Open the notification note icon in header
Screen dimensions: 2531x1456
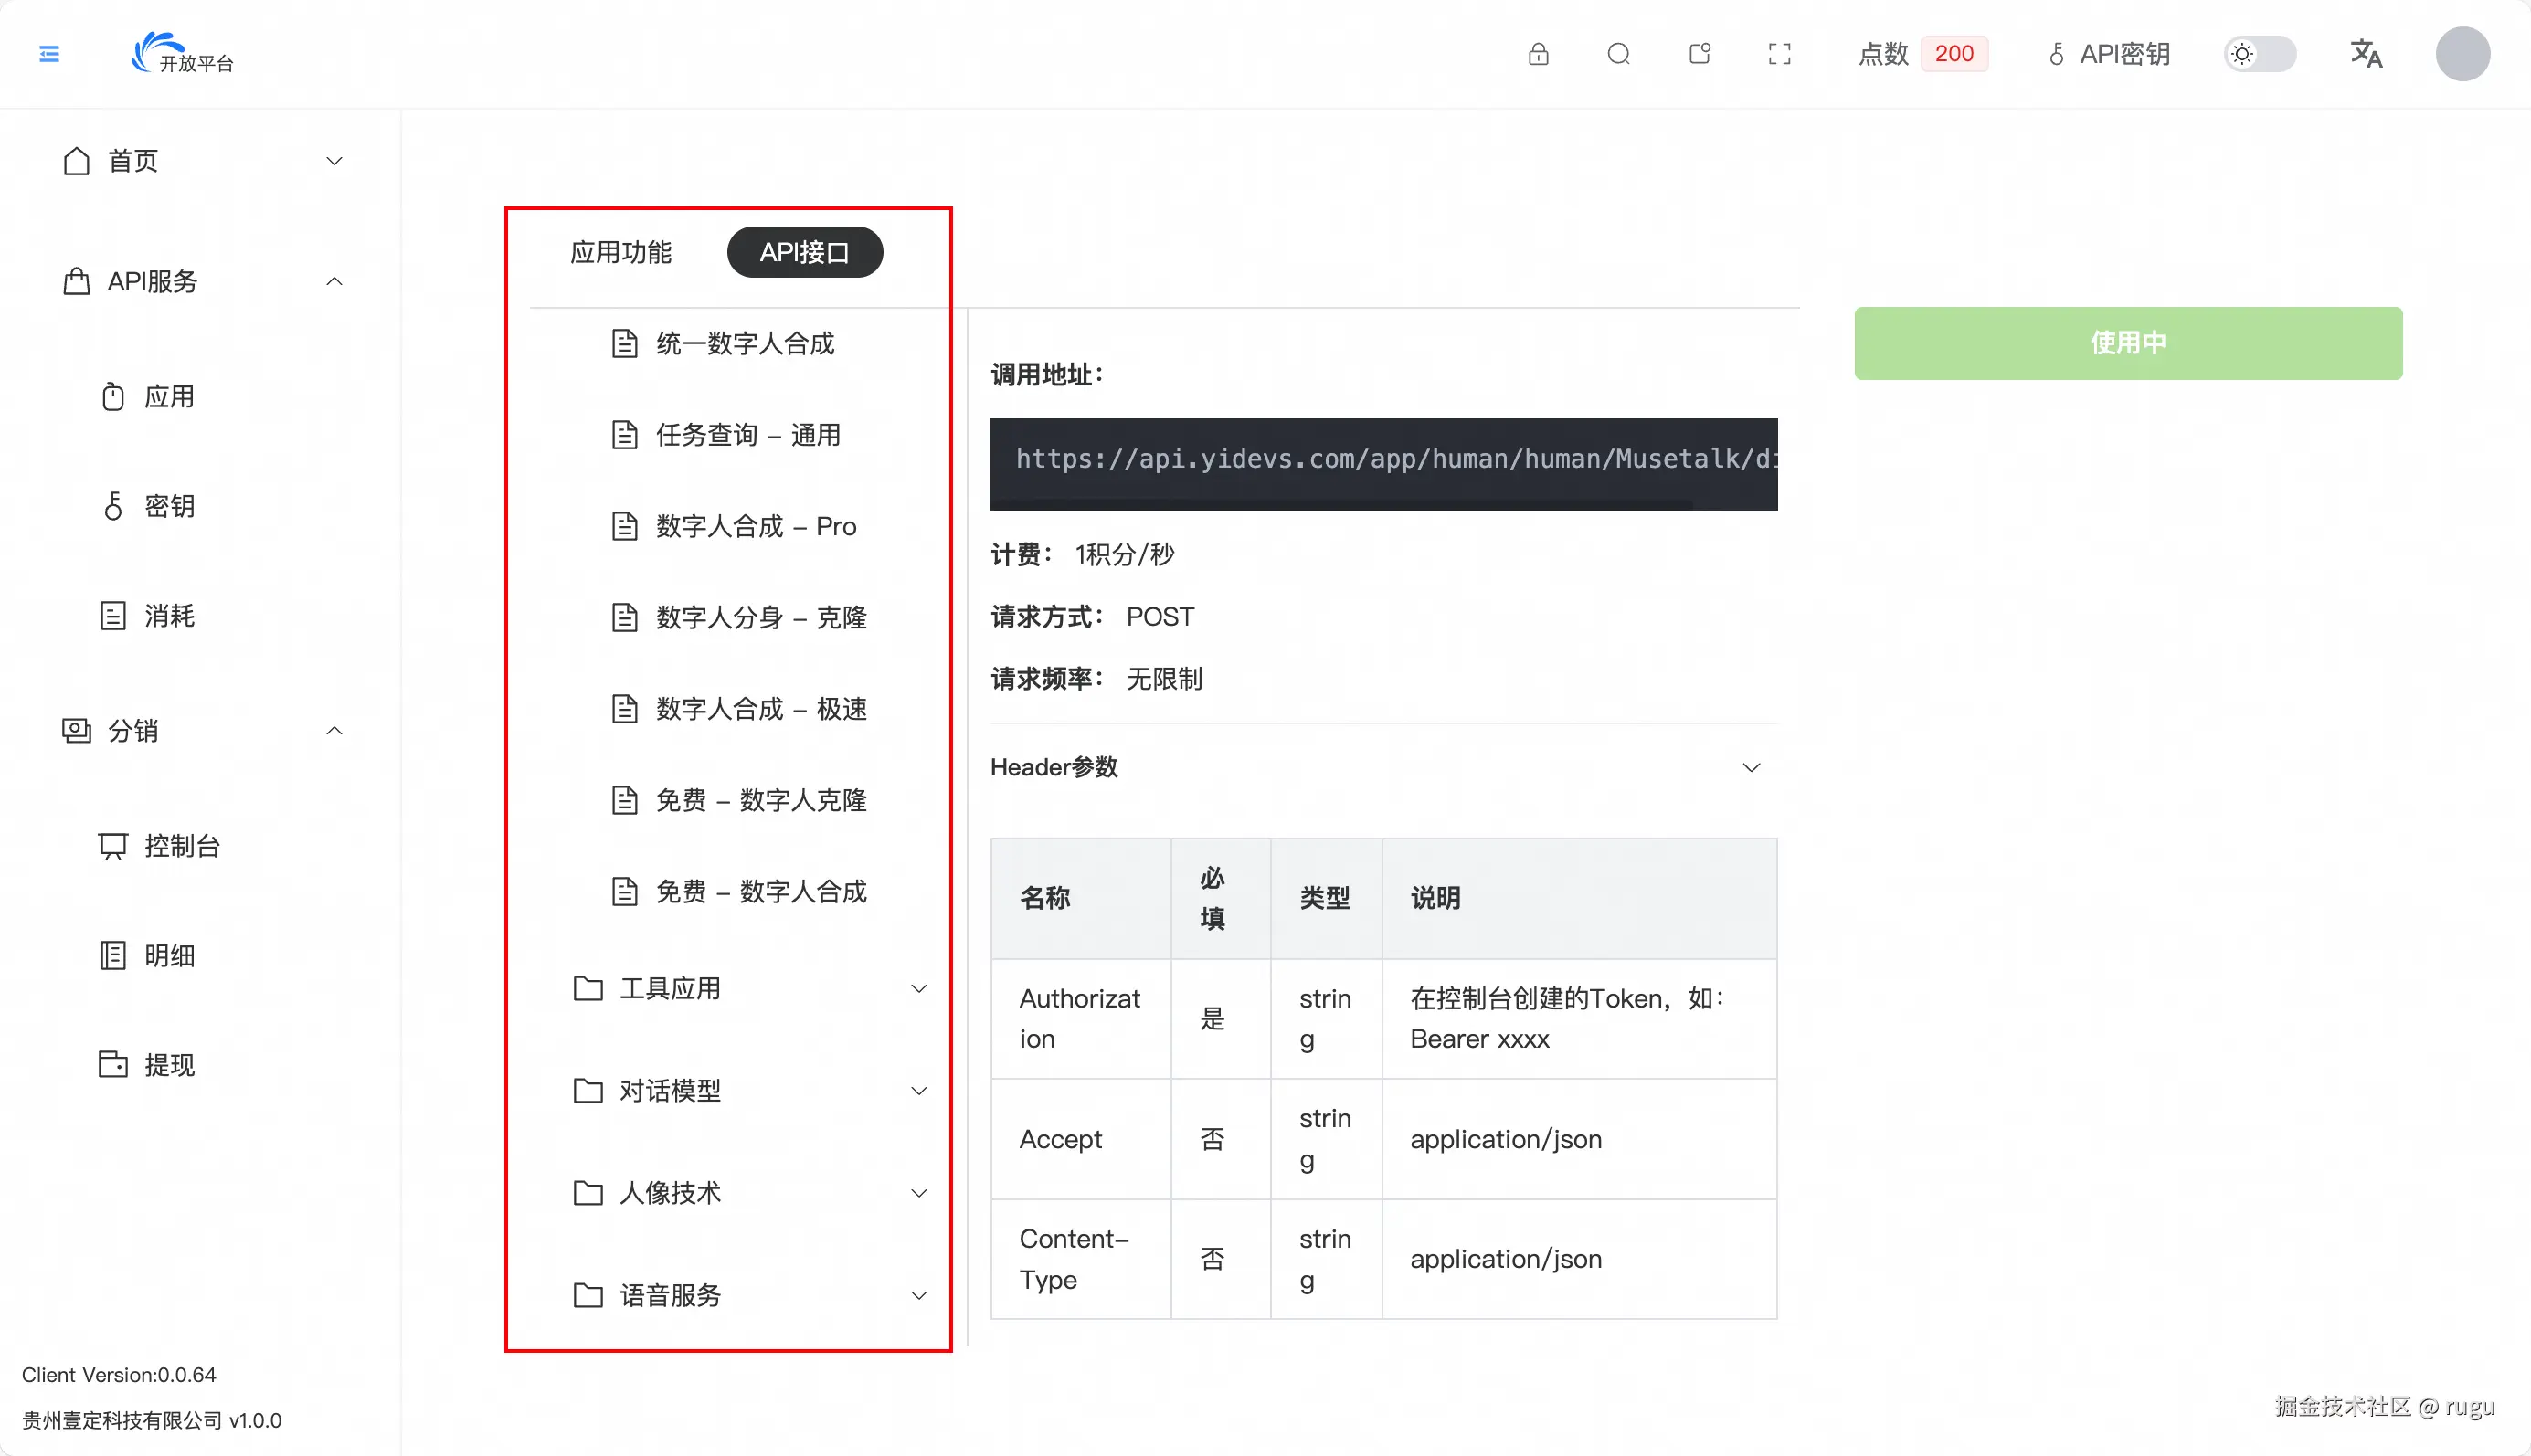1699,54
